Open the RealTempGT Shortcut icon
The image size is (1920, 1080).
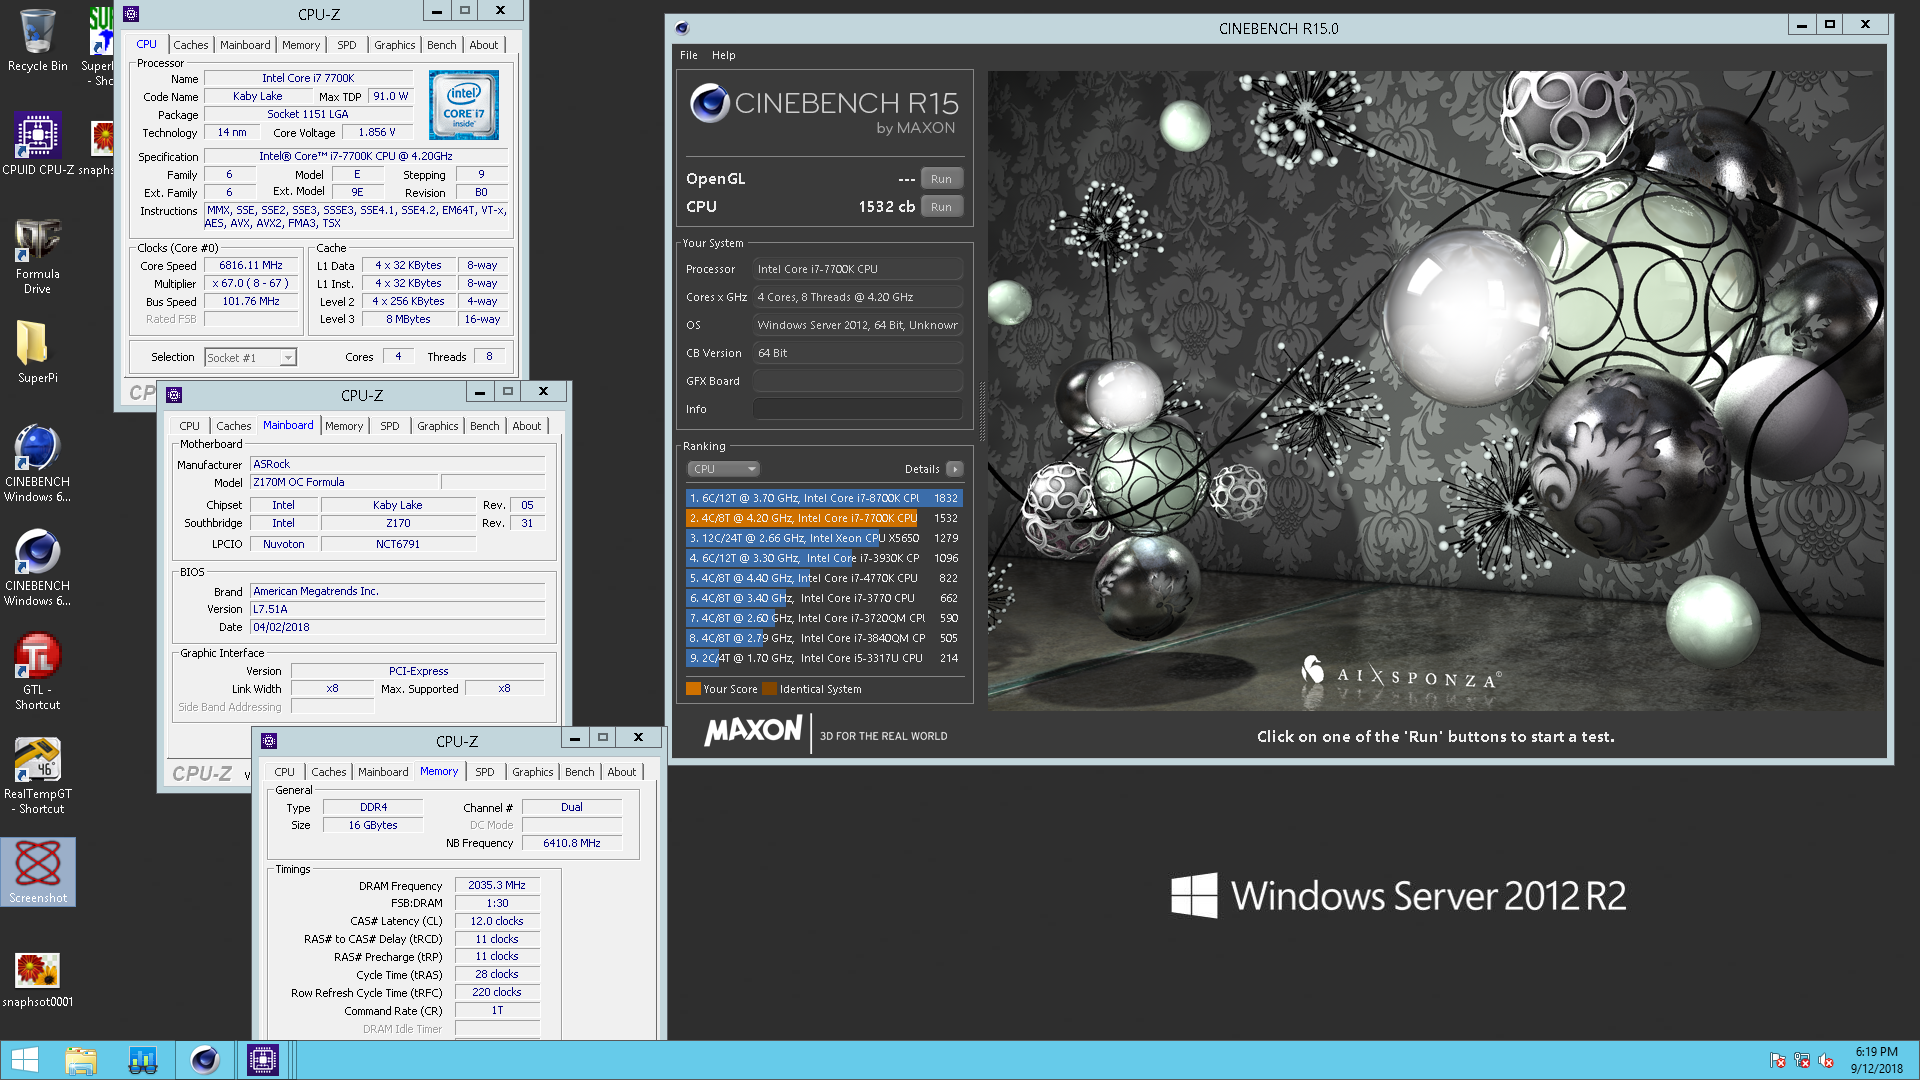tap(37, 775)
